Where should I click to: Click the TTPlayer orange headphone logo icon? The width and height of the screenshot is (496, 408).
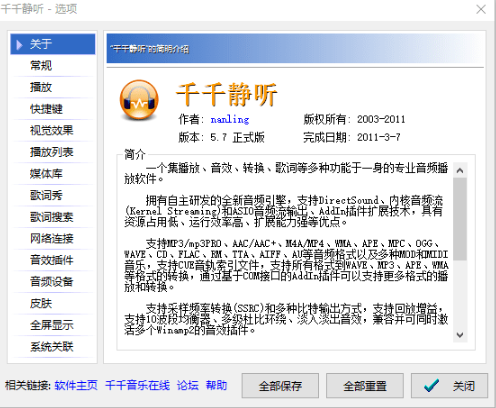(x=139, y=100)
